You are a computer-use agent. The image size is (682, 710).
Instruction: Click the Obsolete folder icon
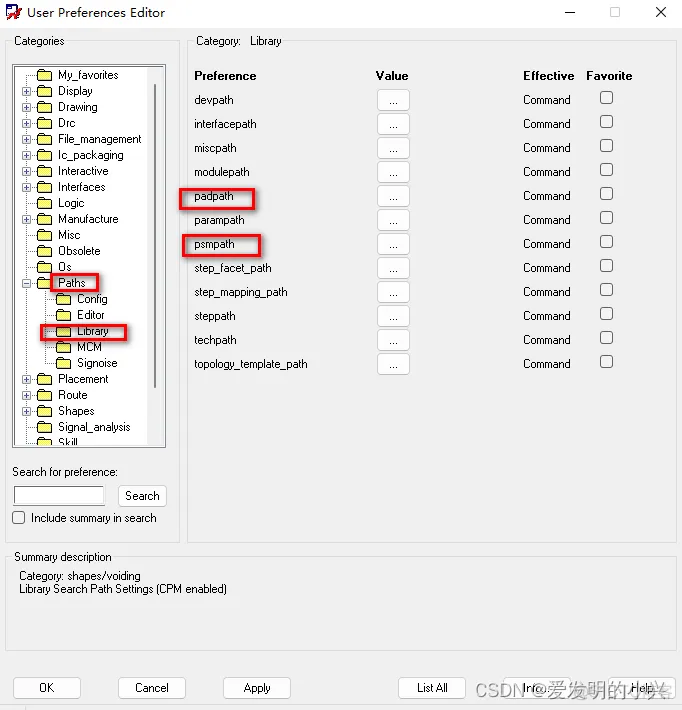[44, 251]
